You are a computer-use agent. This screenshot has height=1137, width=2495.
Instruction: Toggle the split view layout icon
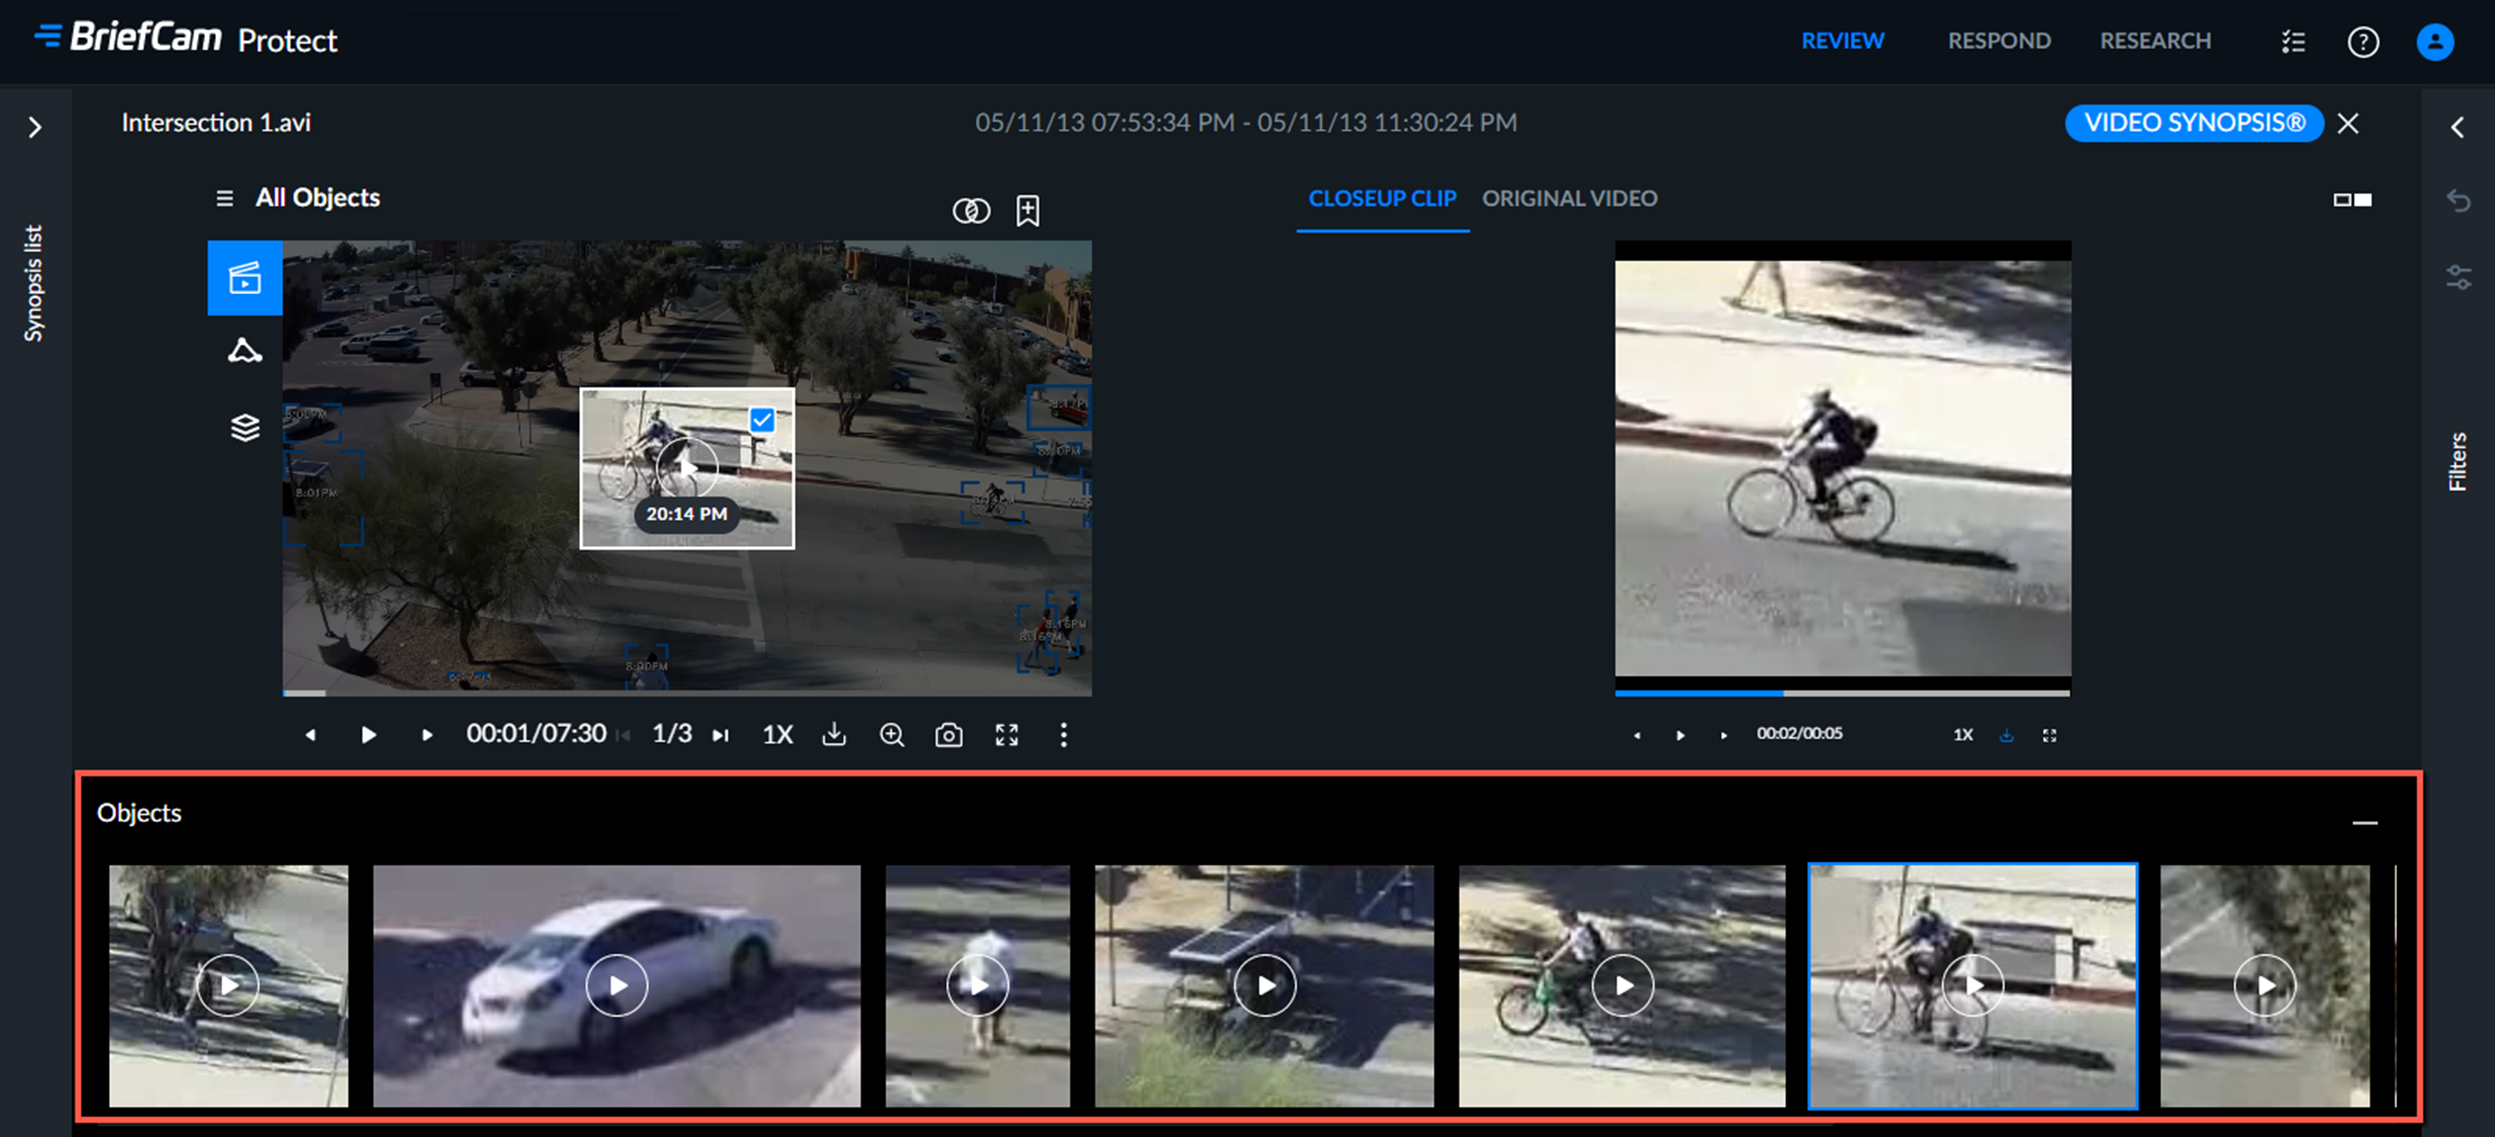point(2352,200)
